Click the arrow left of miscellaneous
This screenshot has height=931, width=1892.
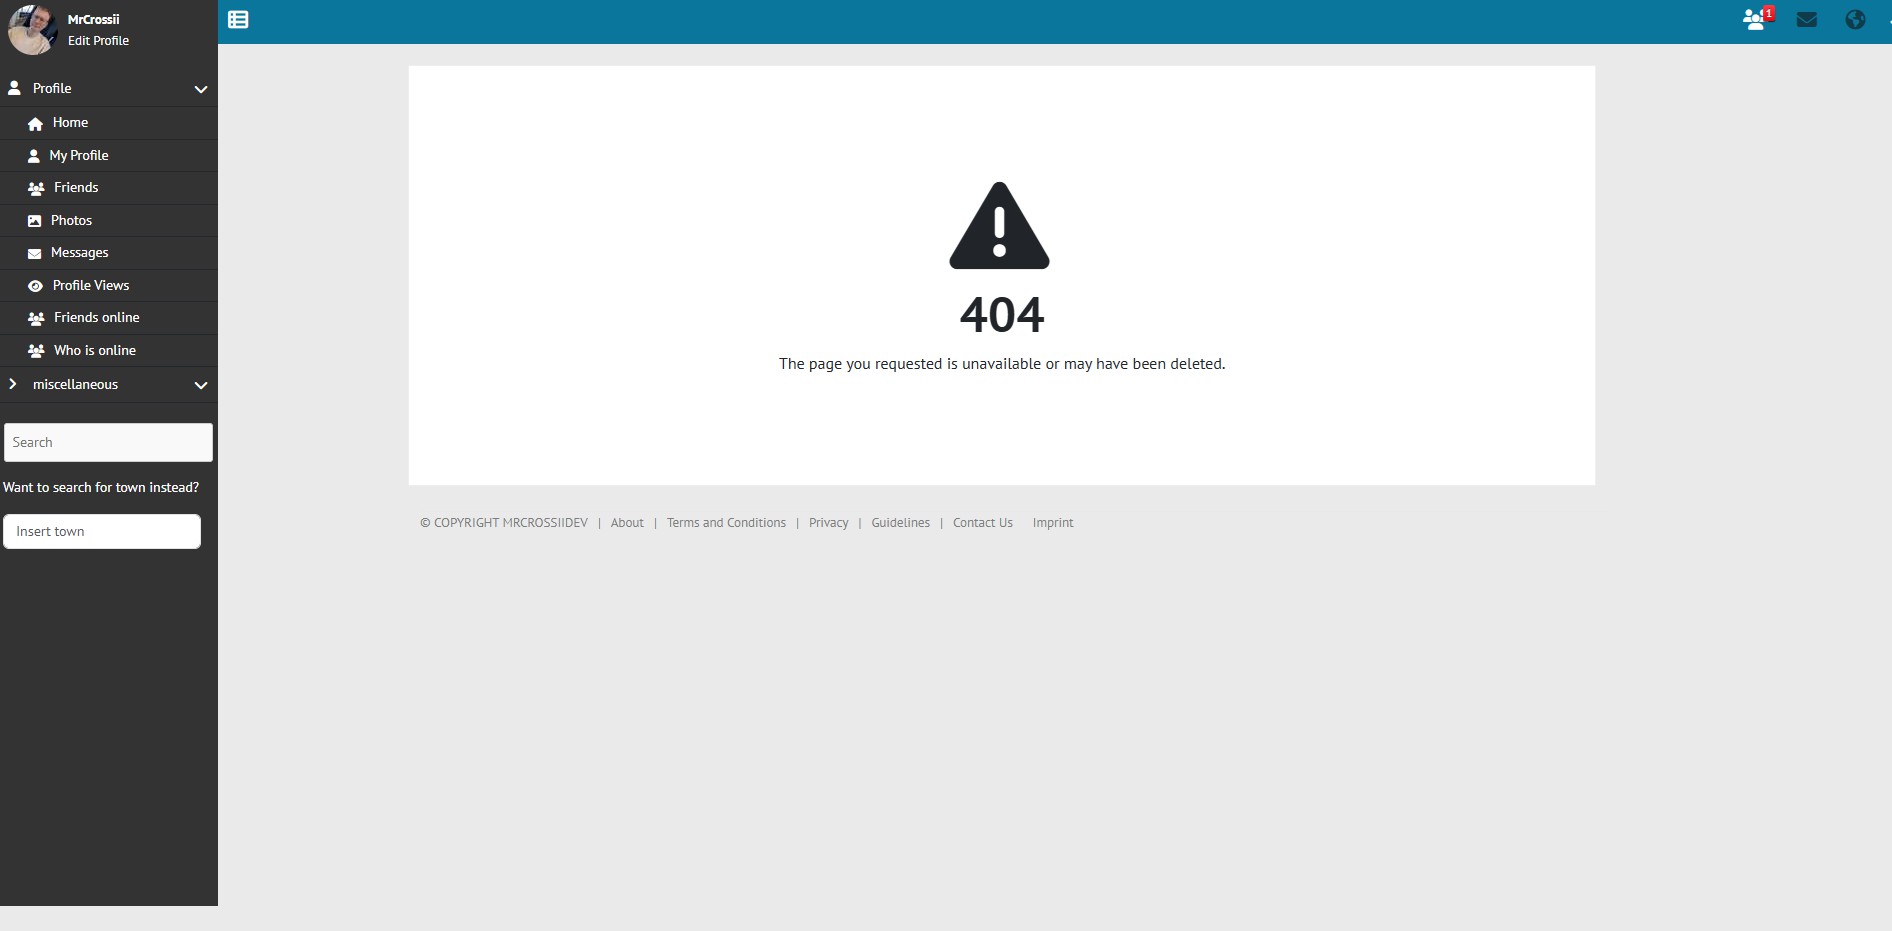click(12, 384)
